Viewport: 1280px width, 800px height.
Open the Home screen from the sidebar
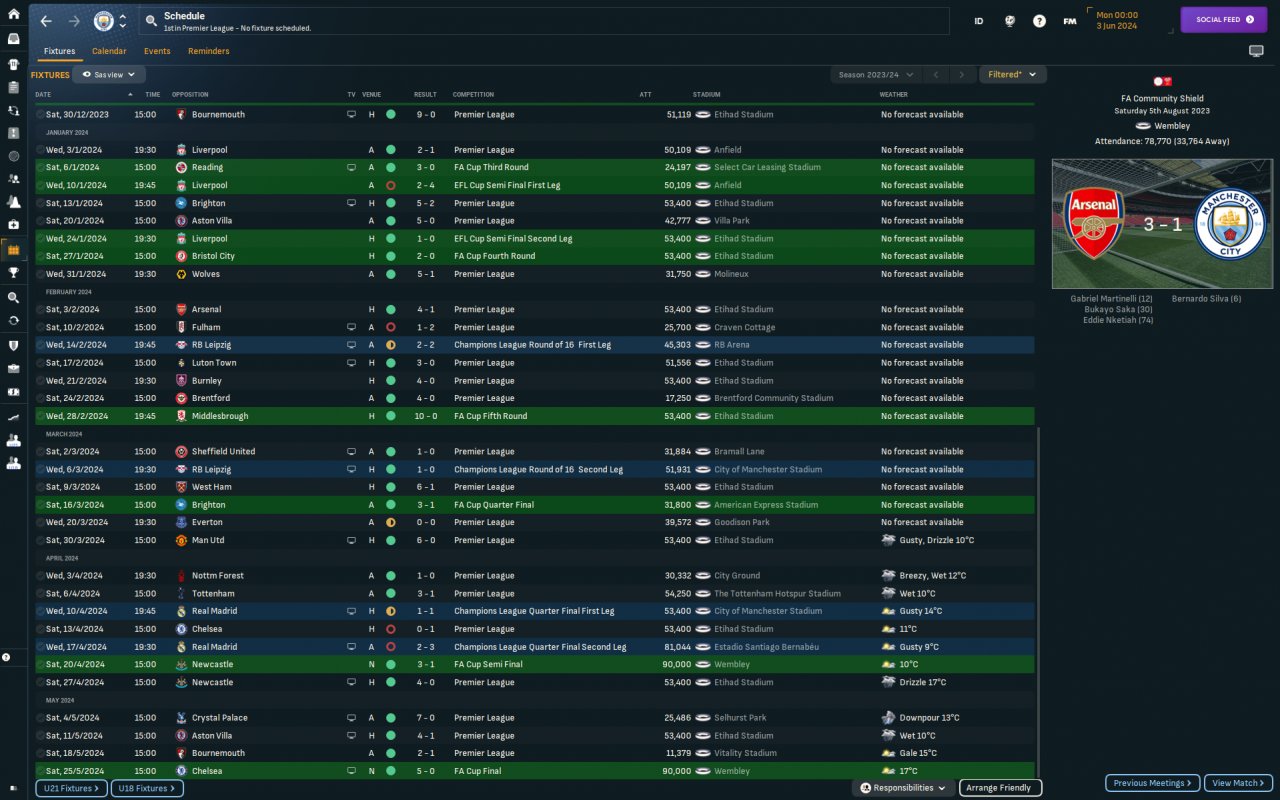(x=14, y=15)
